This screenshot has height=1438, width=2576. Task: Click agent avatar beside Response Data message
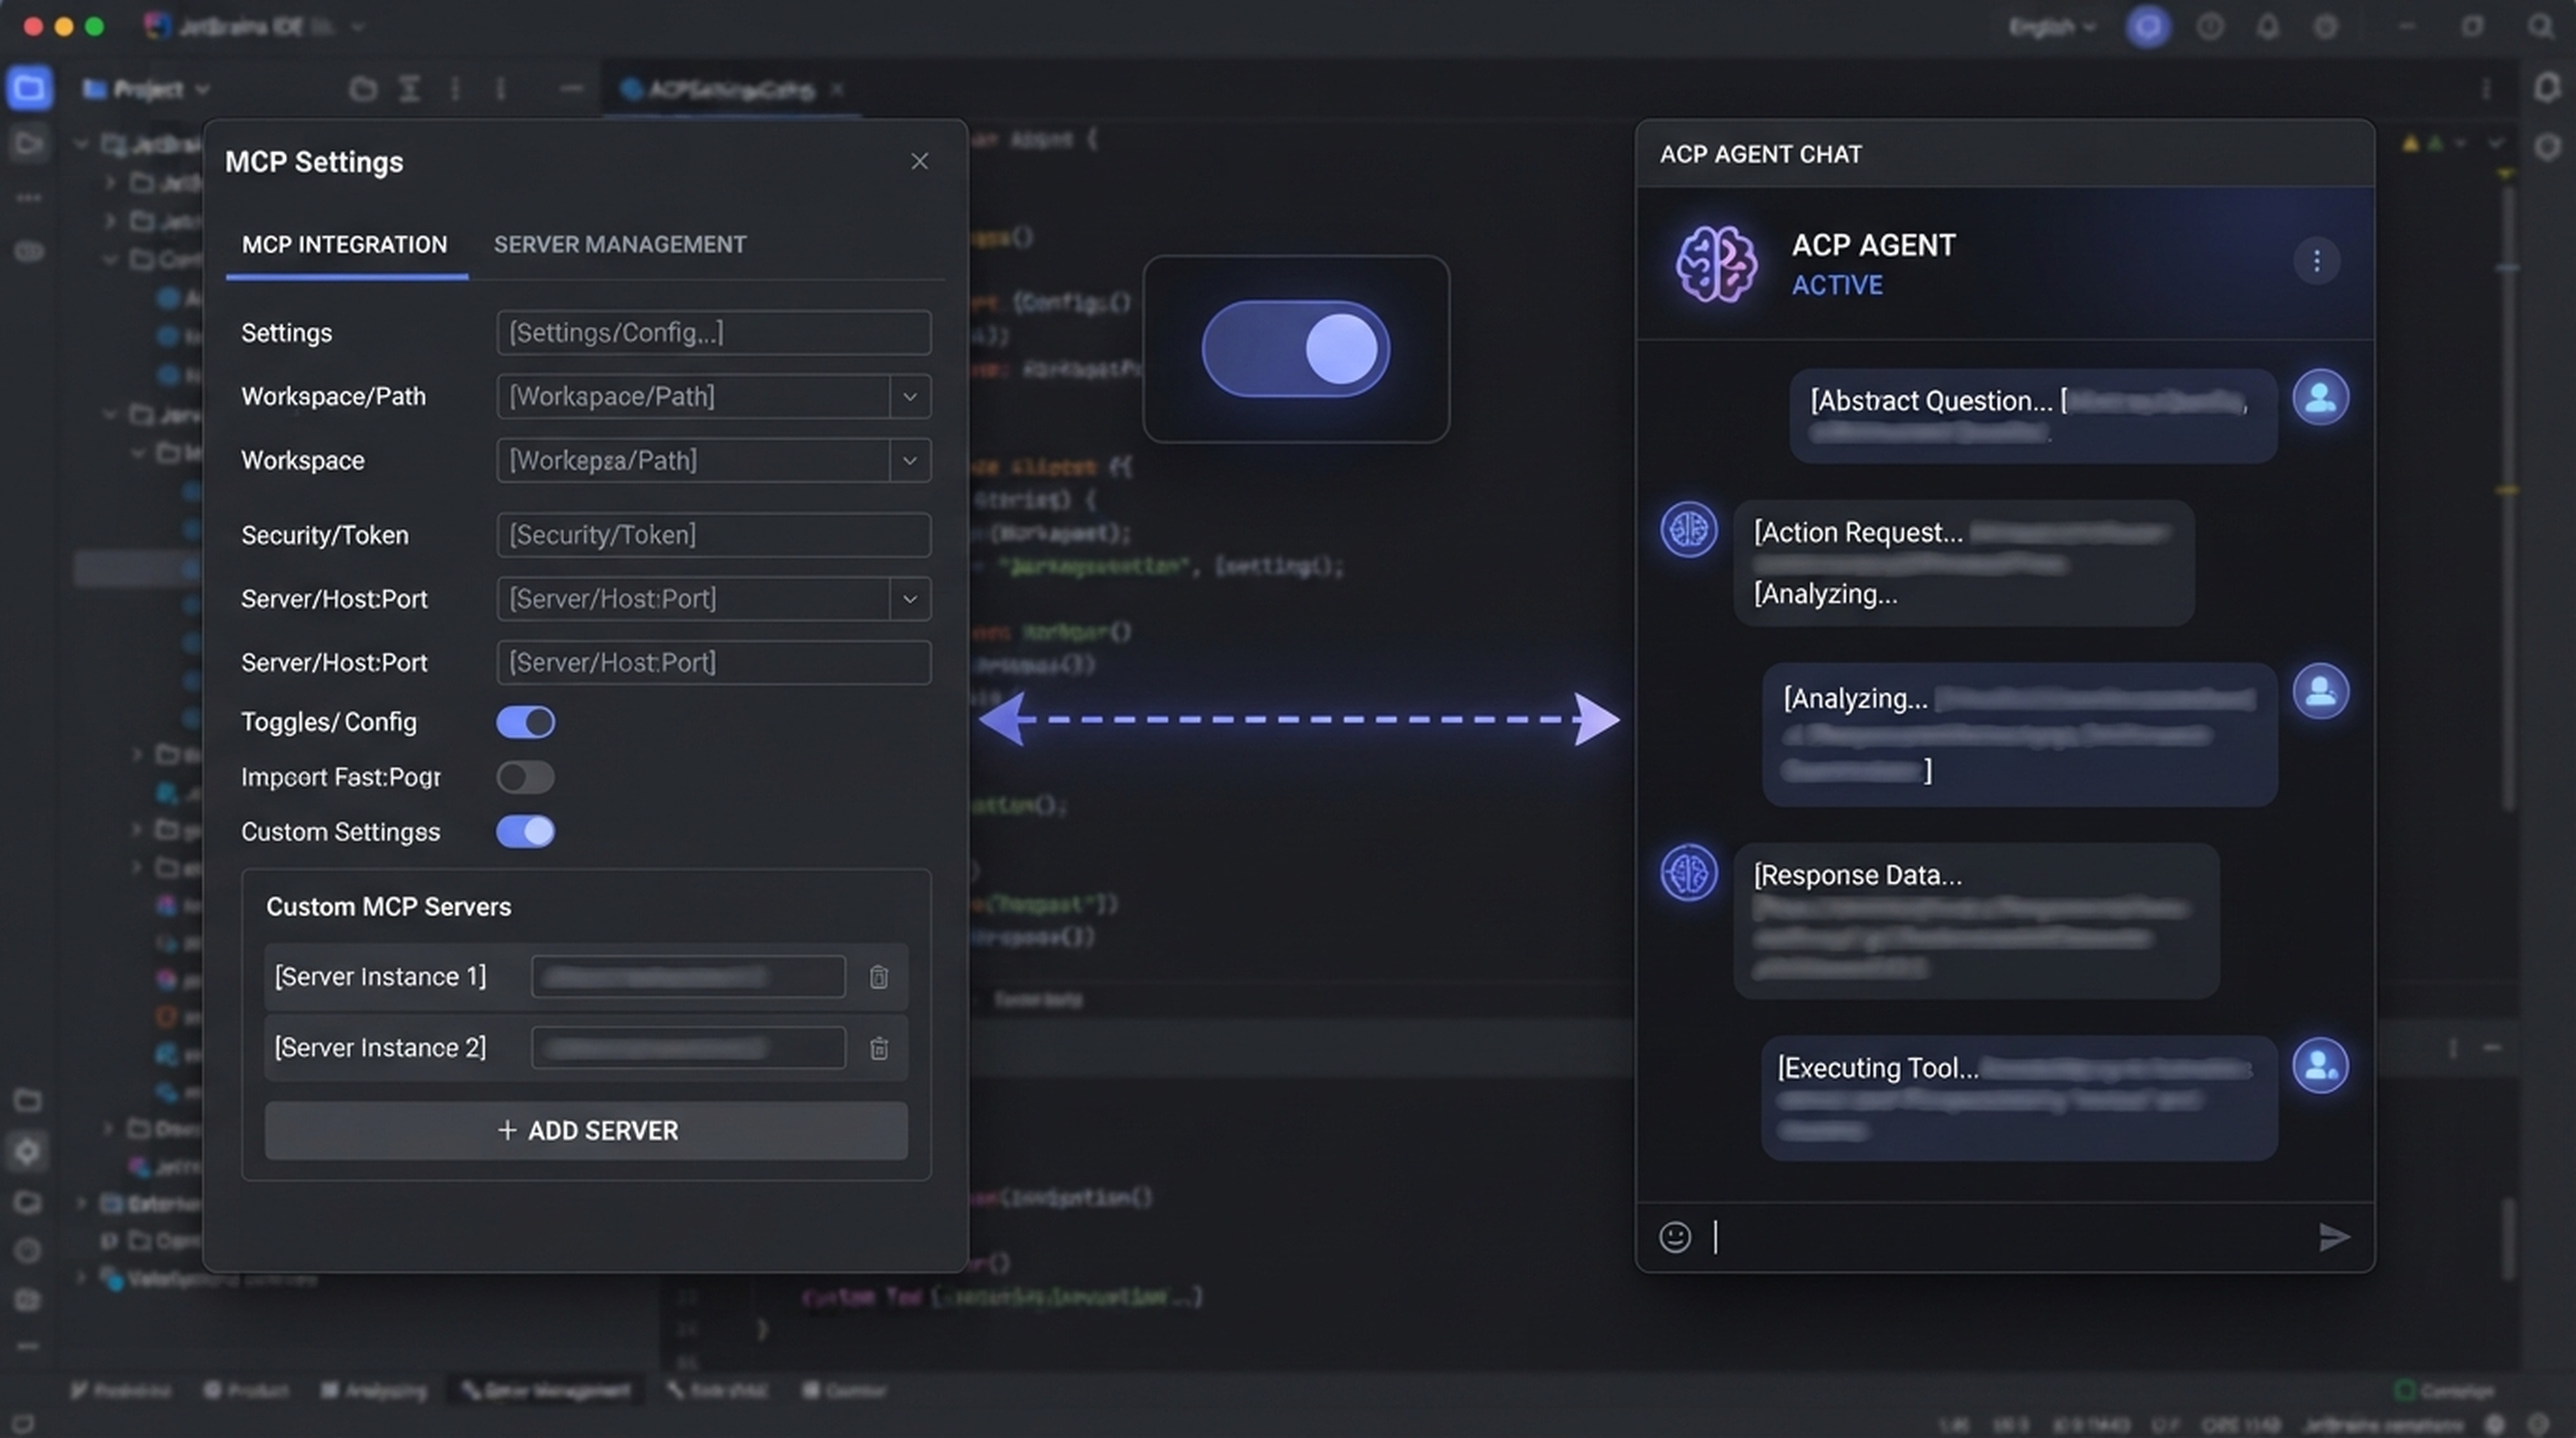1688,872
